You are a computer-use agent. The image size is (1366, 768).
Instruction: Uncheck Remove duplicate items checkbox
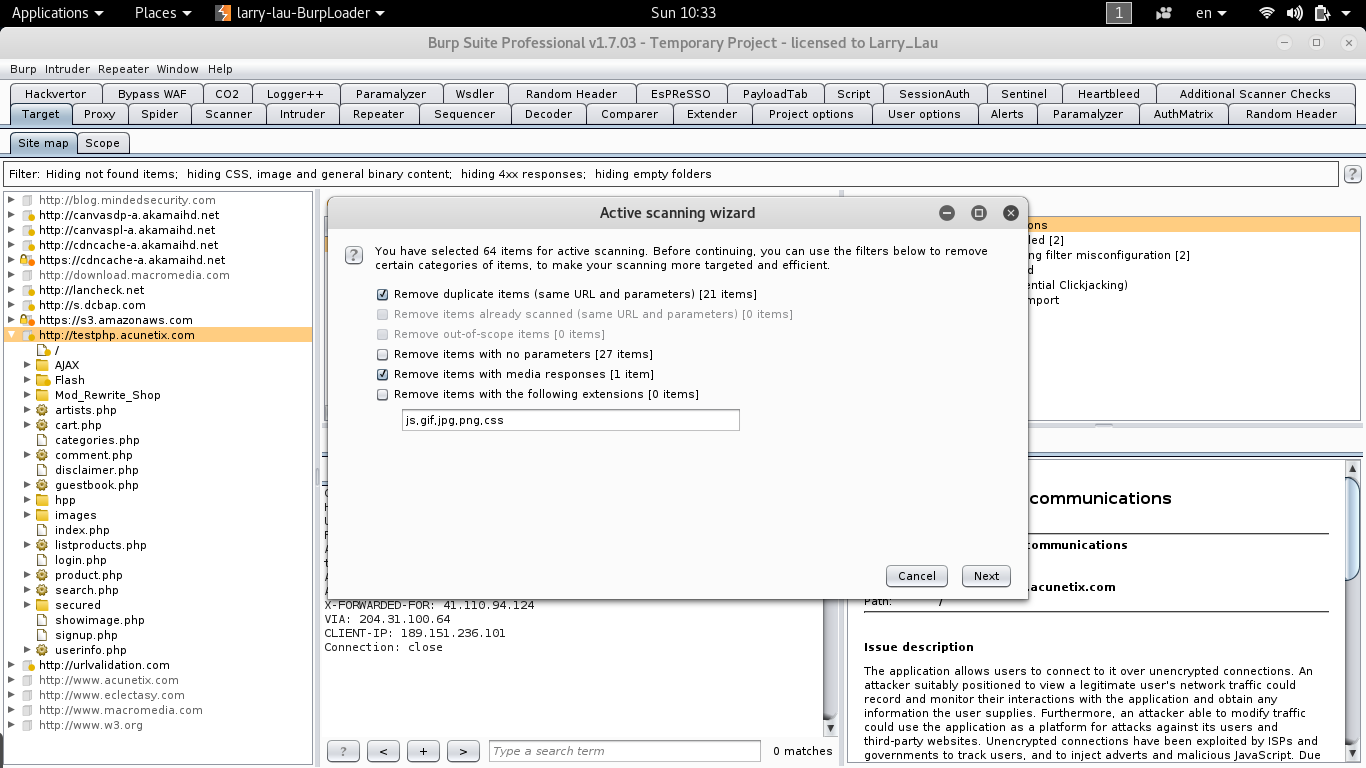point(382,295)
